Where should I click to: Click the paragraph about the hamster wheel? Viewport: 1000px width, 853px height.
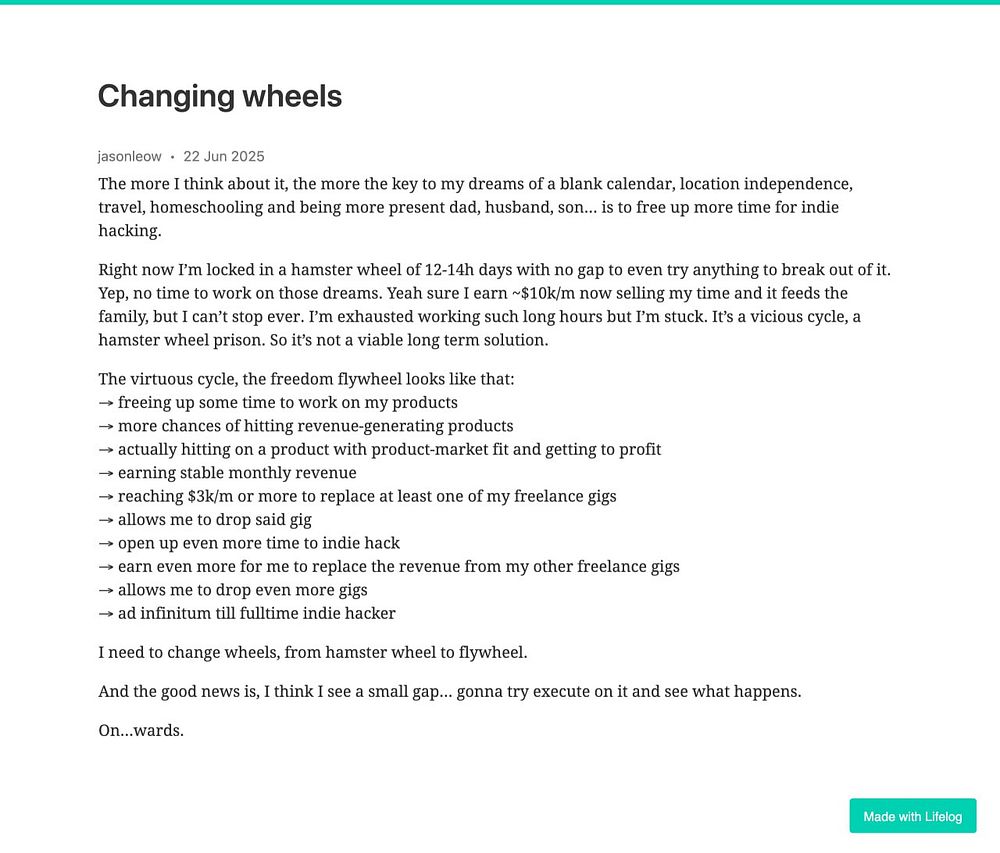pyautogui.click(x=494, y=305)
